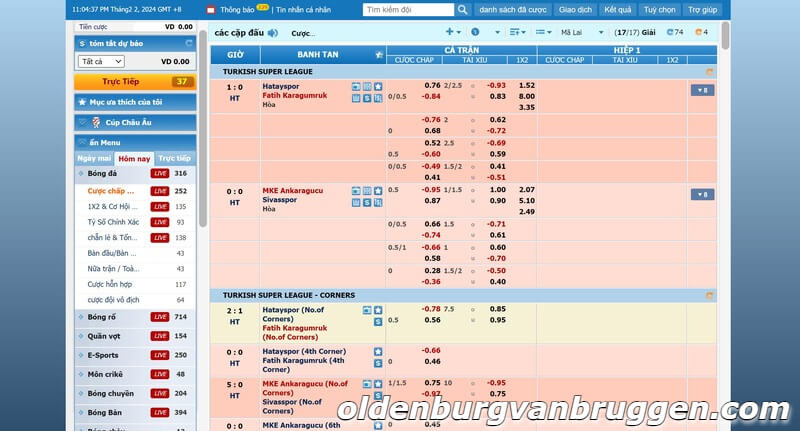
Task: Favorite the Hatayspor No.of Corners match
Action: coord(378,310)
